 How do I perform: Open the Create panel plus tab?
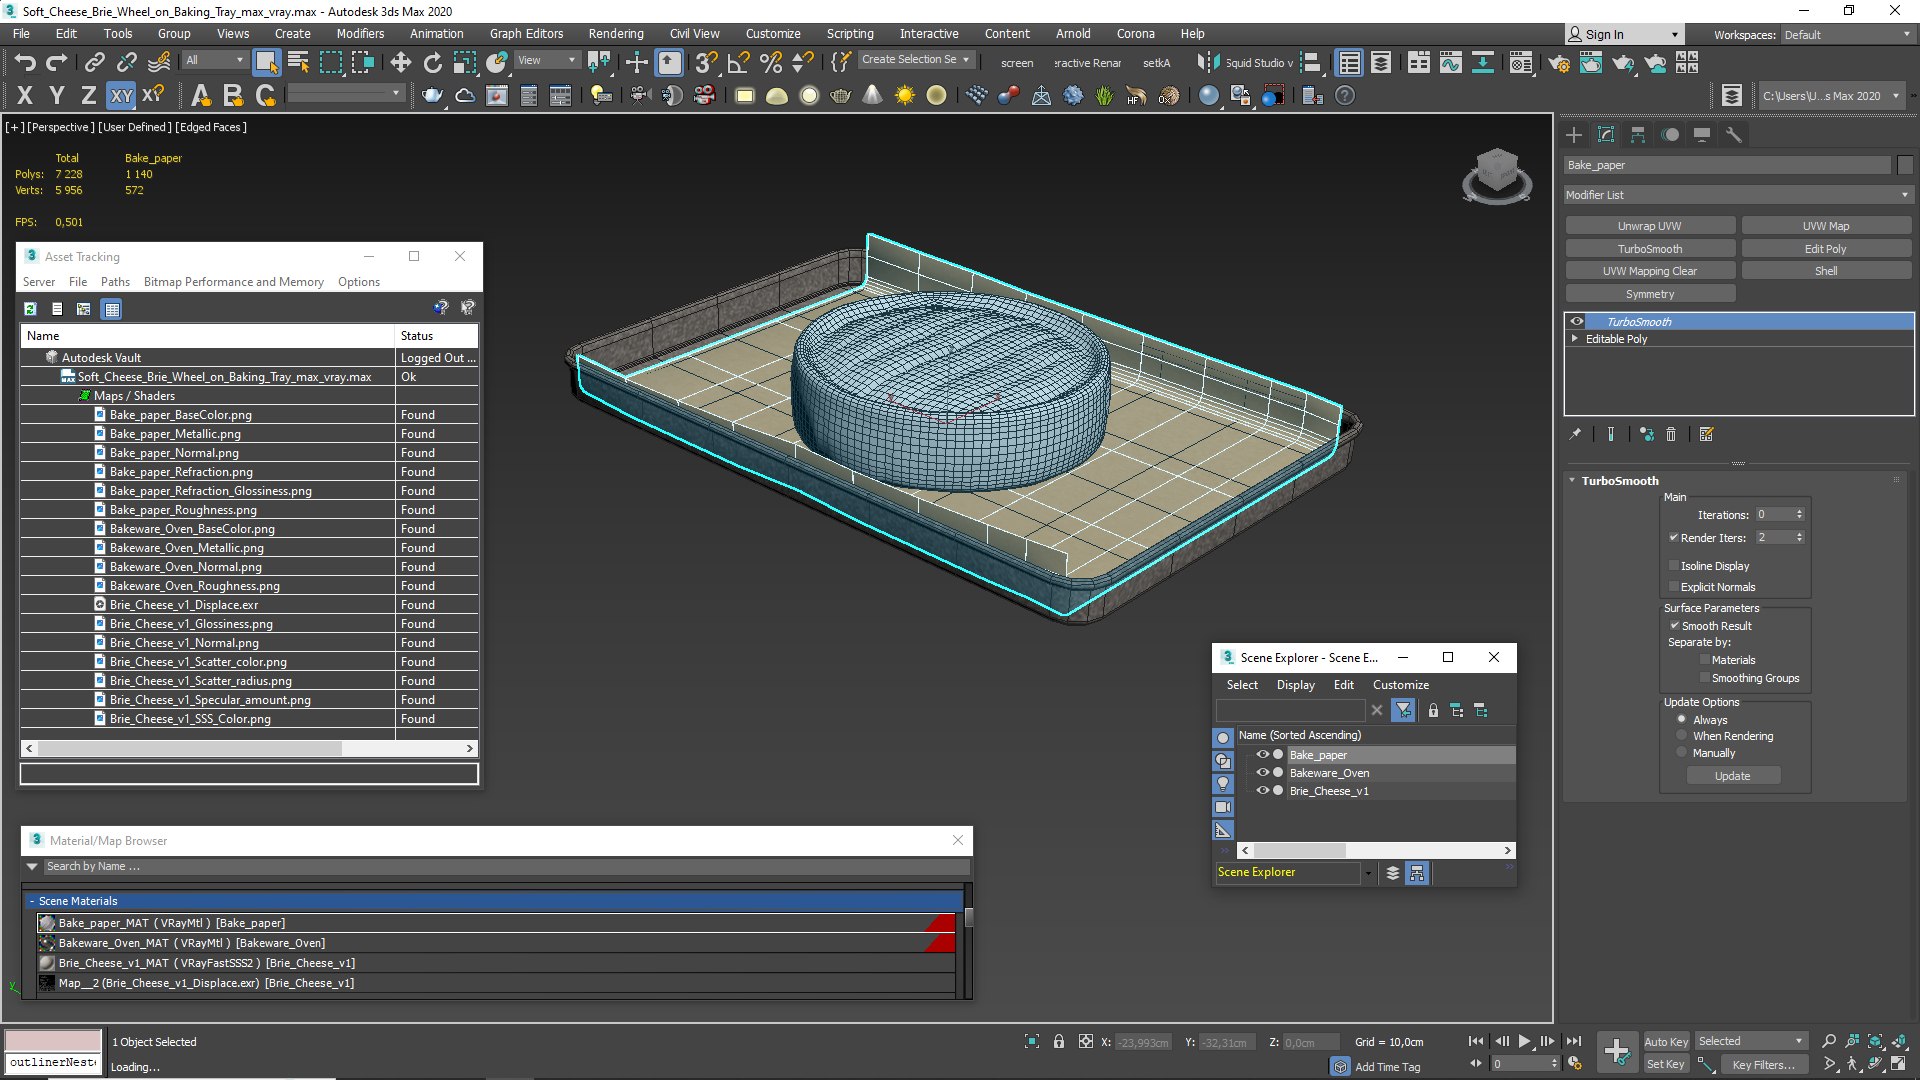click(x=1574, y=135)
